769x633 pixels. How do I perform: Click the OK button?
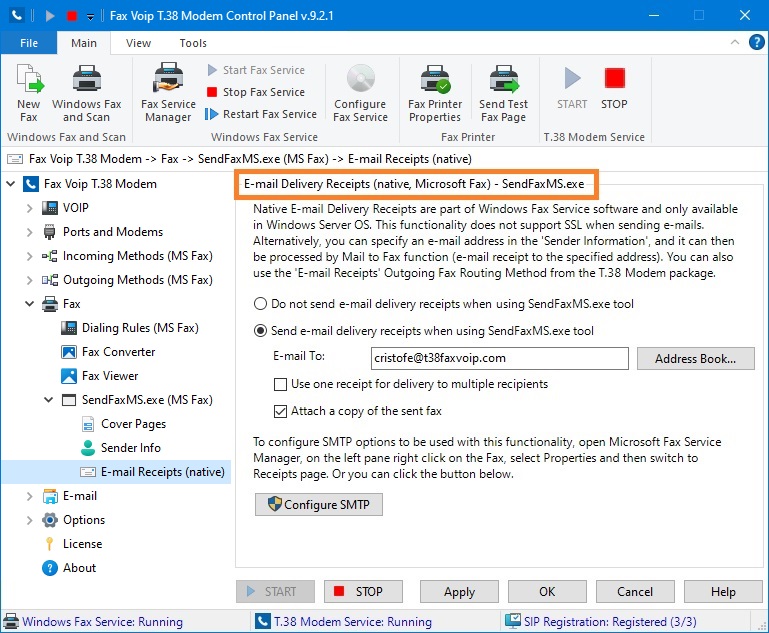click(547, 592)
